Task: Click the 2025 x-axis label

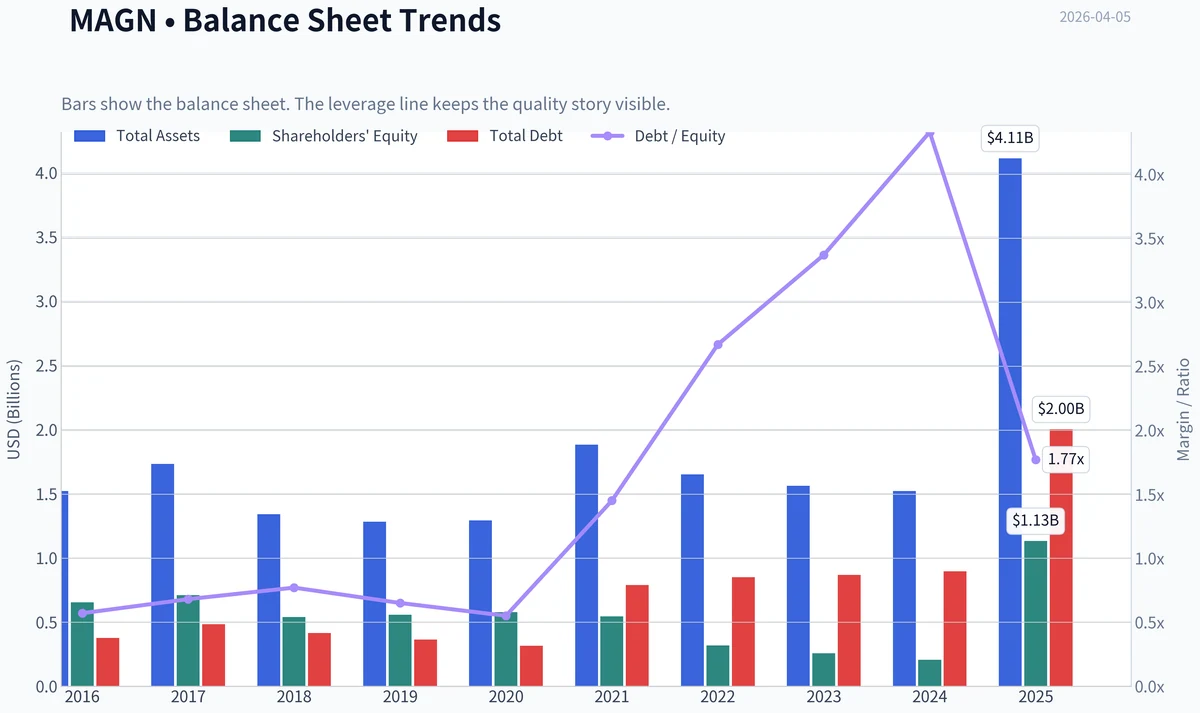Action: [1036, 698]
